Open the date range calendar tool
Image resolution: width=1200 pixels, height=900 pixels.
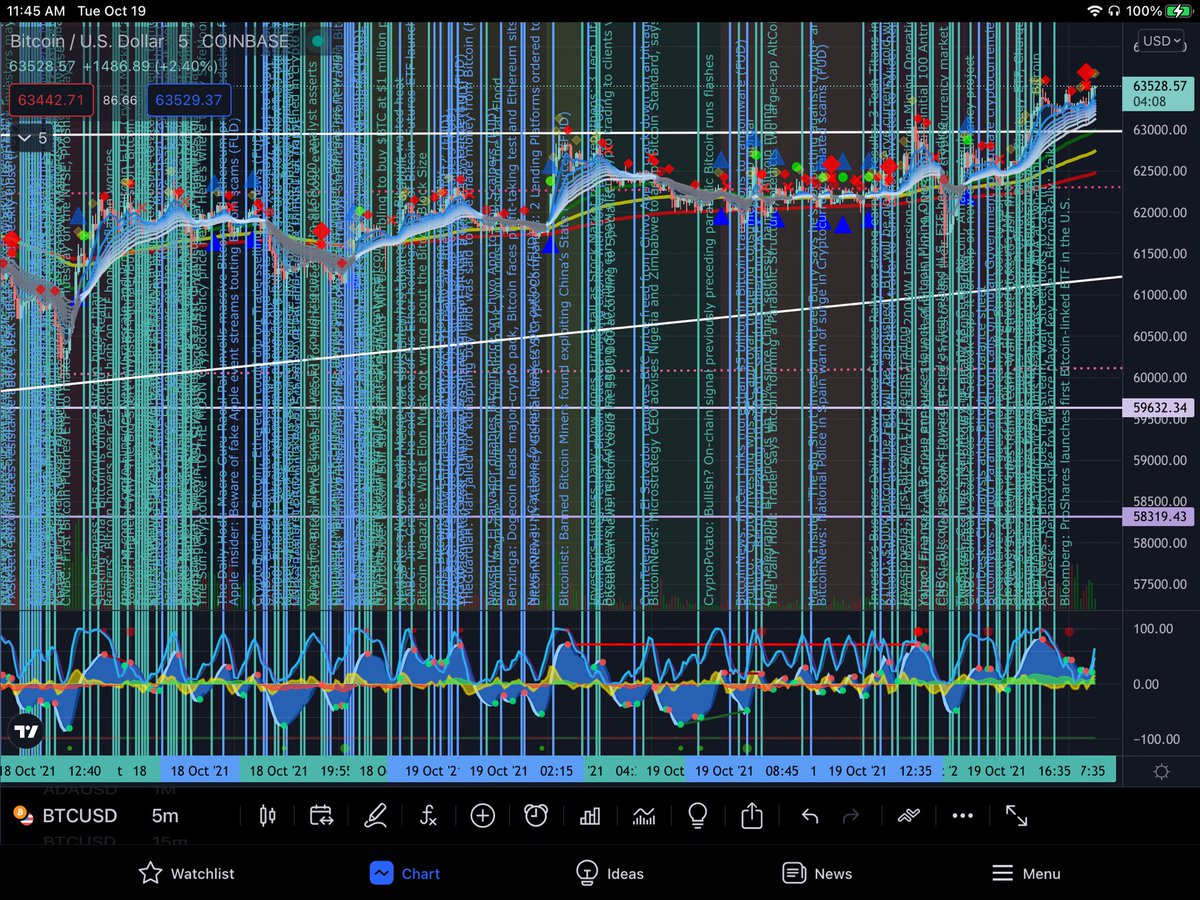321,816
